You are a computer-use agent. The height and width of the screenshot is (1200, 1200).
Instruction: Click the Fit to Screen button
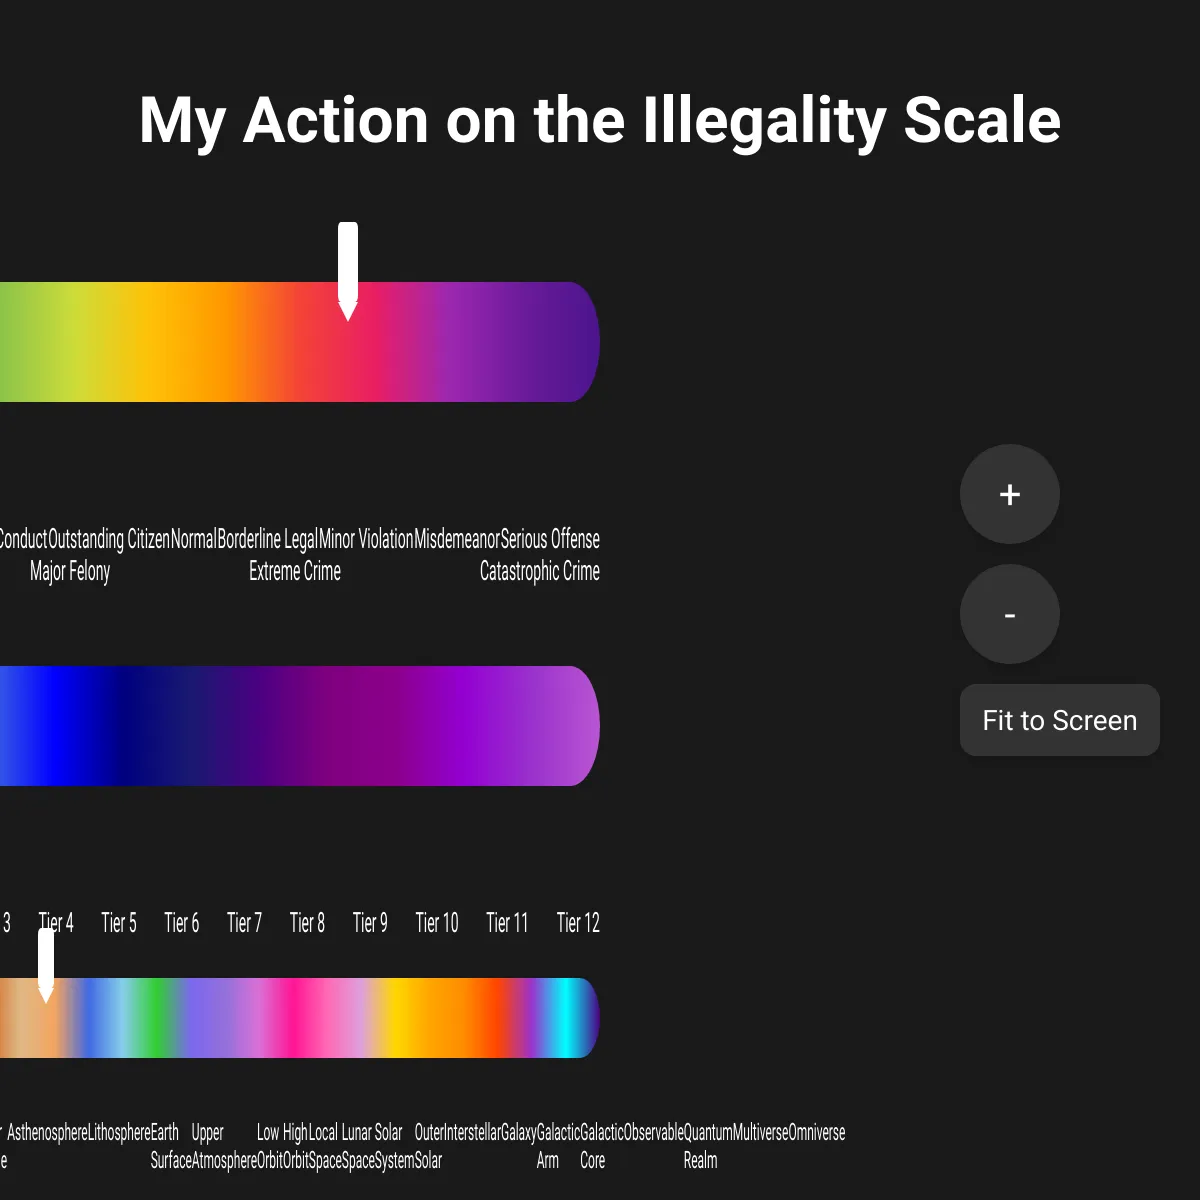coord(1060,720)
